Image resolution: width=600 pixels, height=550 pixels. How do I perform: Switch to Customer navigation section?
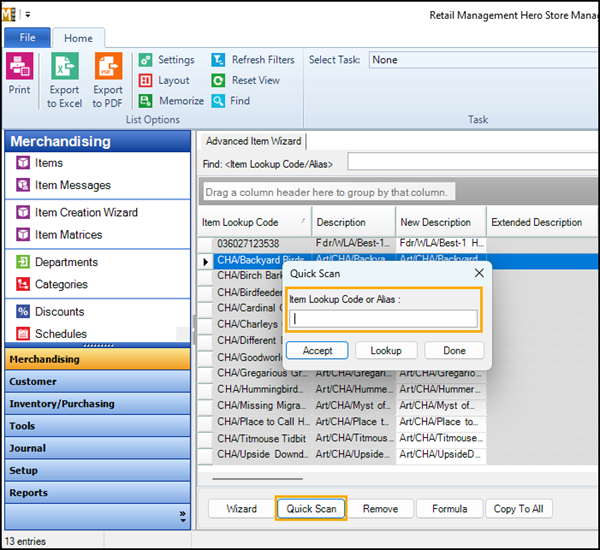click(x=98, y=381)
